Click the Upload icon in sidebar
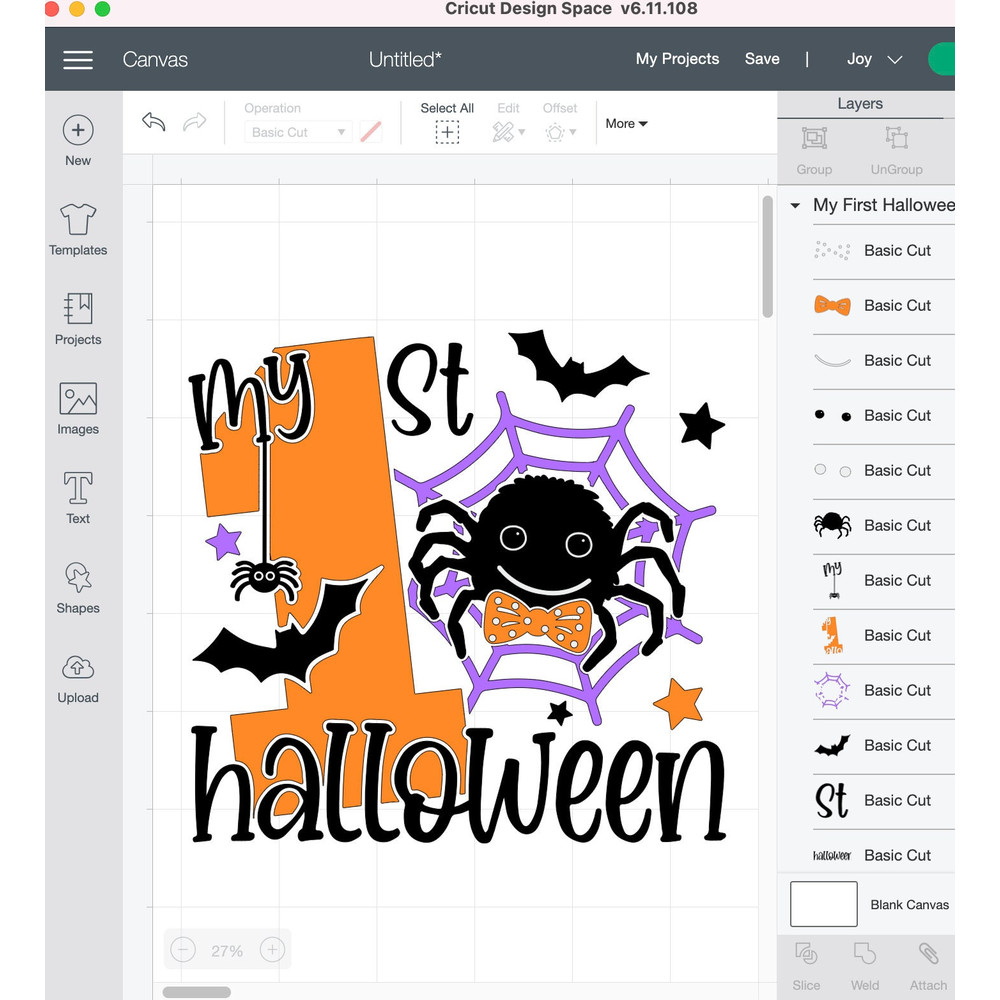Viewport: 1000px width, 1000px height. tap(78, 678)
